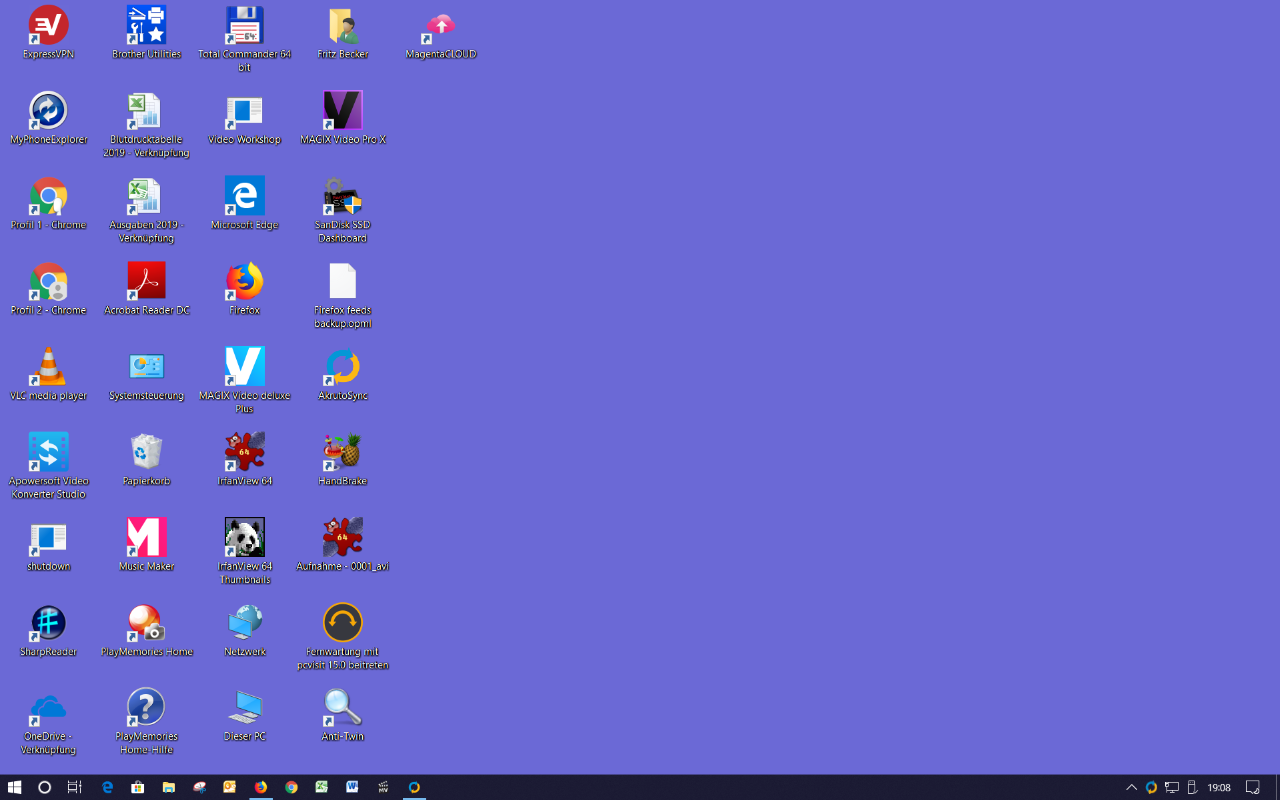Switch to AkrutoSync taskbar button
This screenshot has height=800, width=1280.
coord(414,787)
